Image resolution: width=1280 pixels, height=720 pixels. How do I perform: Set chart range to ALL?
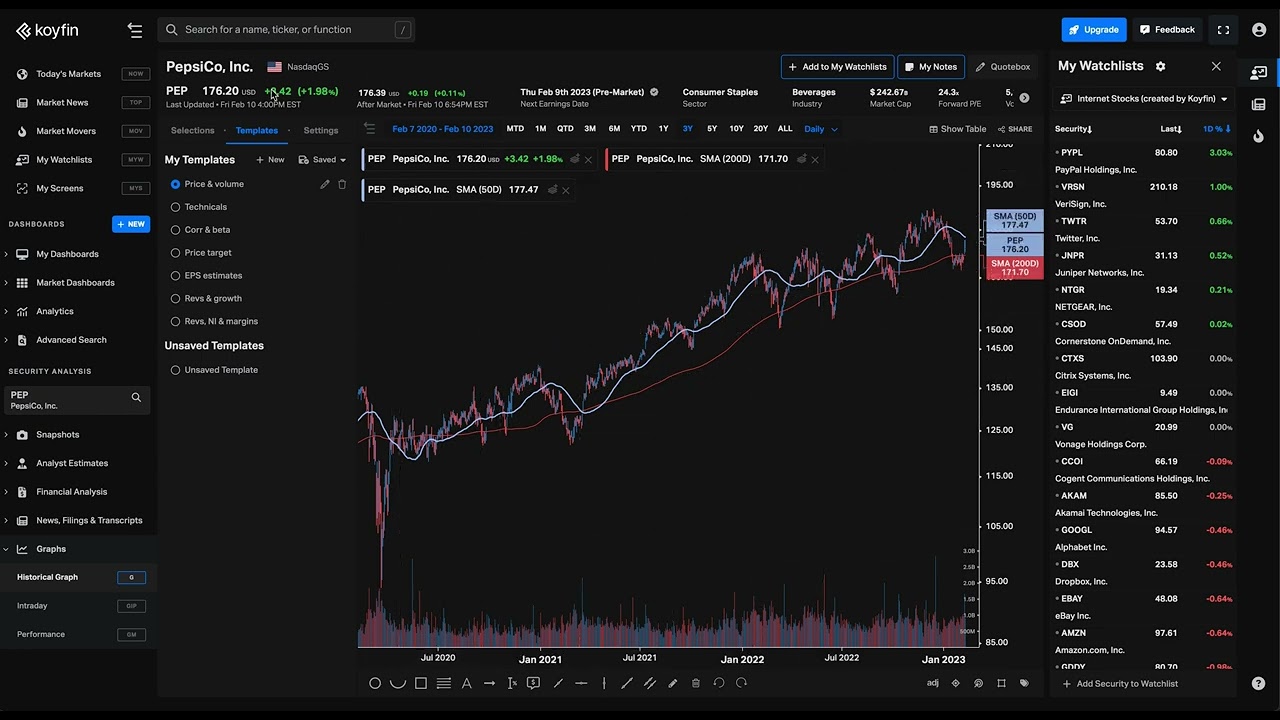click(x=785, y=129)
